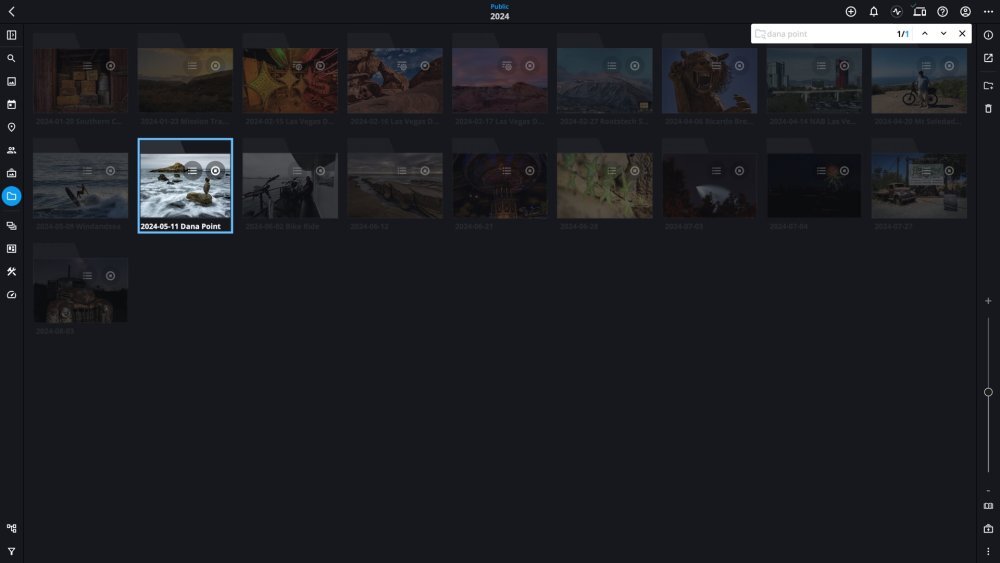Click the add plus circle icon

(851, 12)
